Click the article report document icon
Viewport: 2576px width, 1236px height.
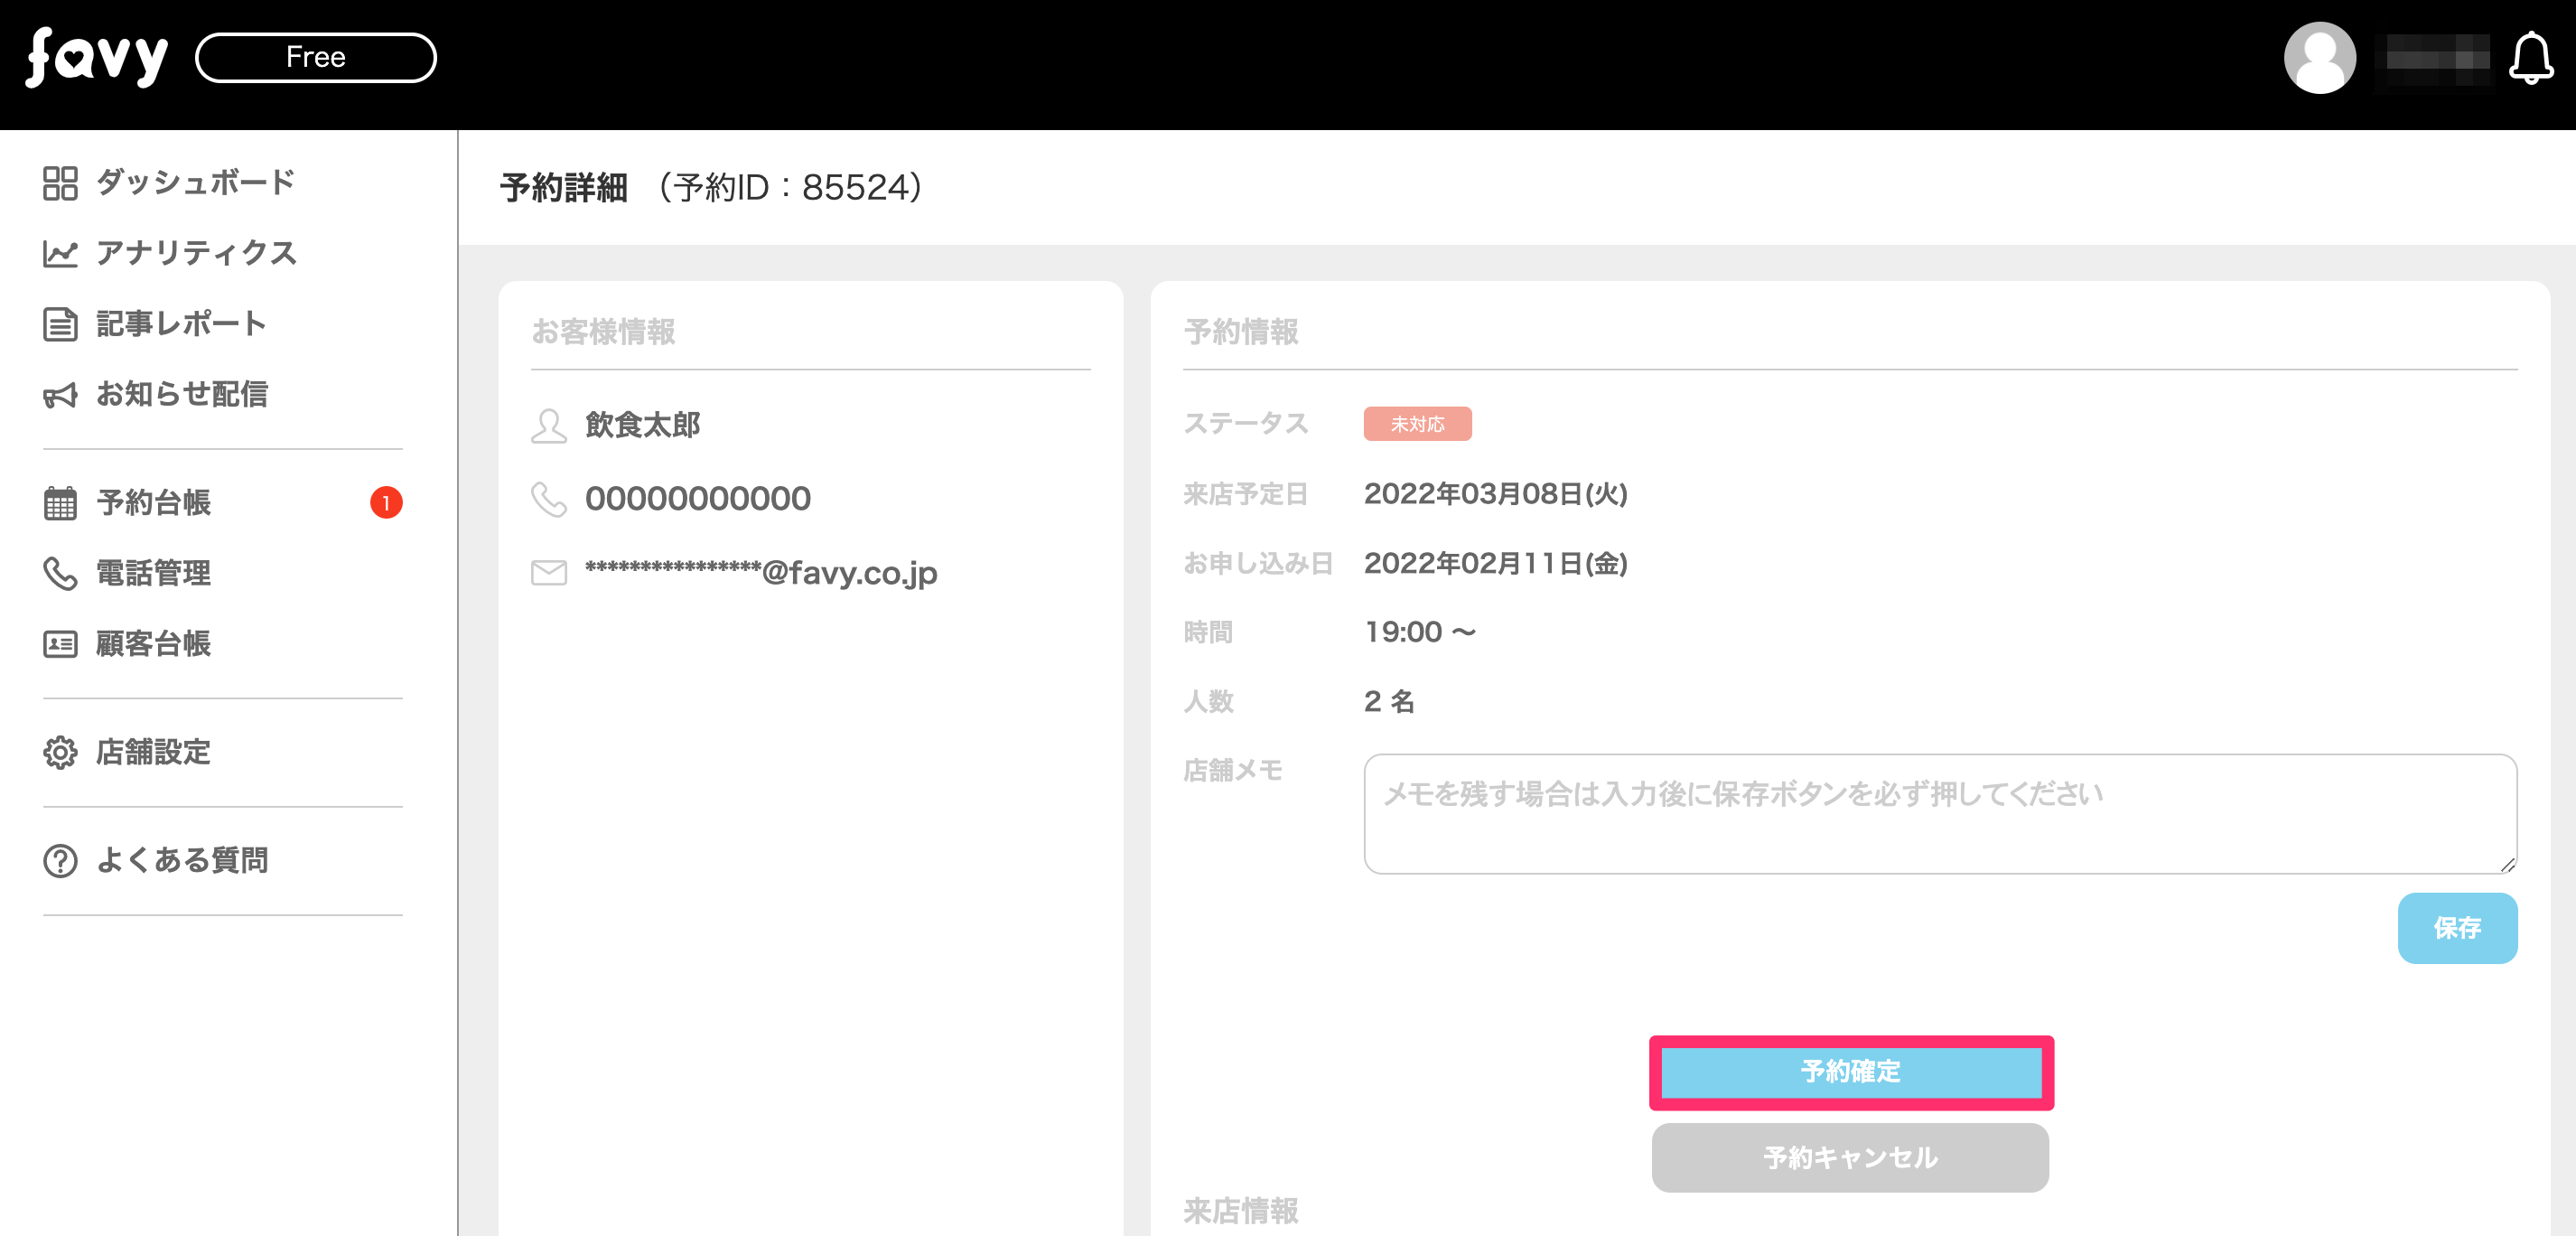tap(60, 324)
